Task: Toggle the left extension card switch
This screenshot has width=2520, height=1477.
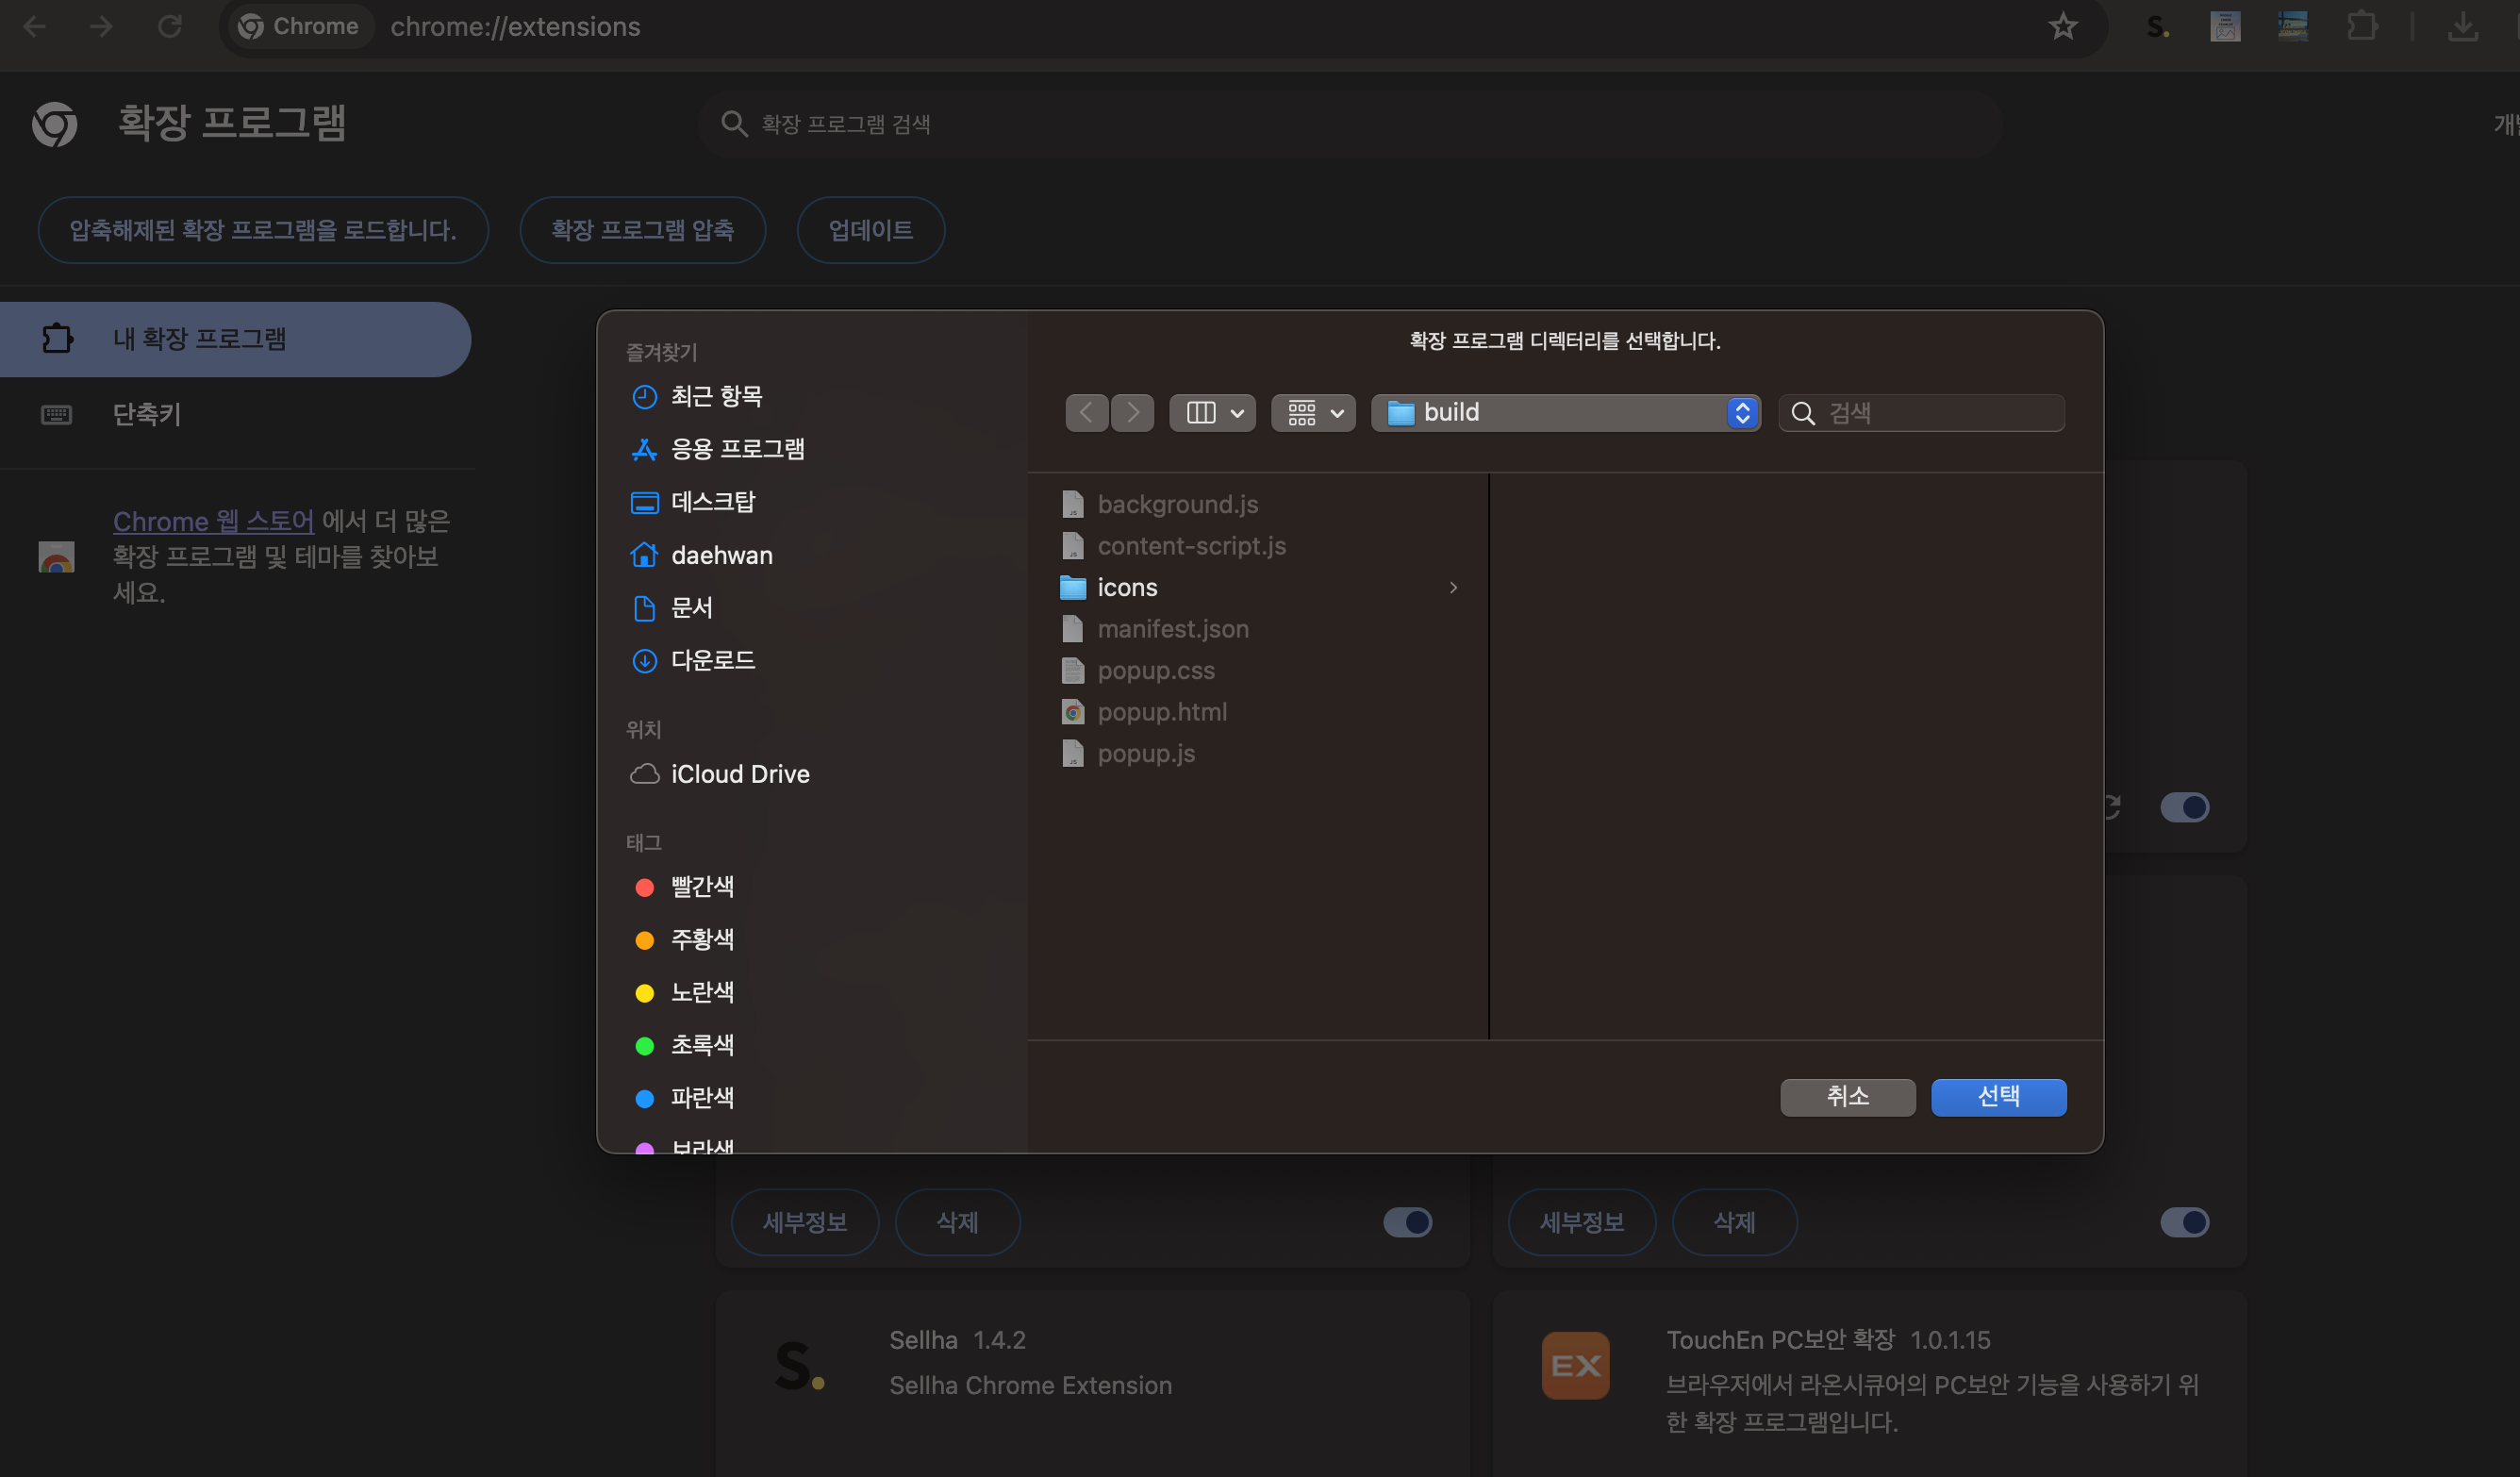Action: pyautogui.click(x=1407, y=1222)
